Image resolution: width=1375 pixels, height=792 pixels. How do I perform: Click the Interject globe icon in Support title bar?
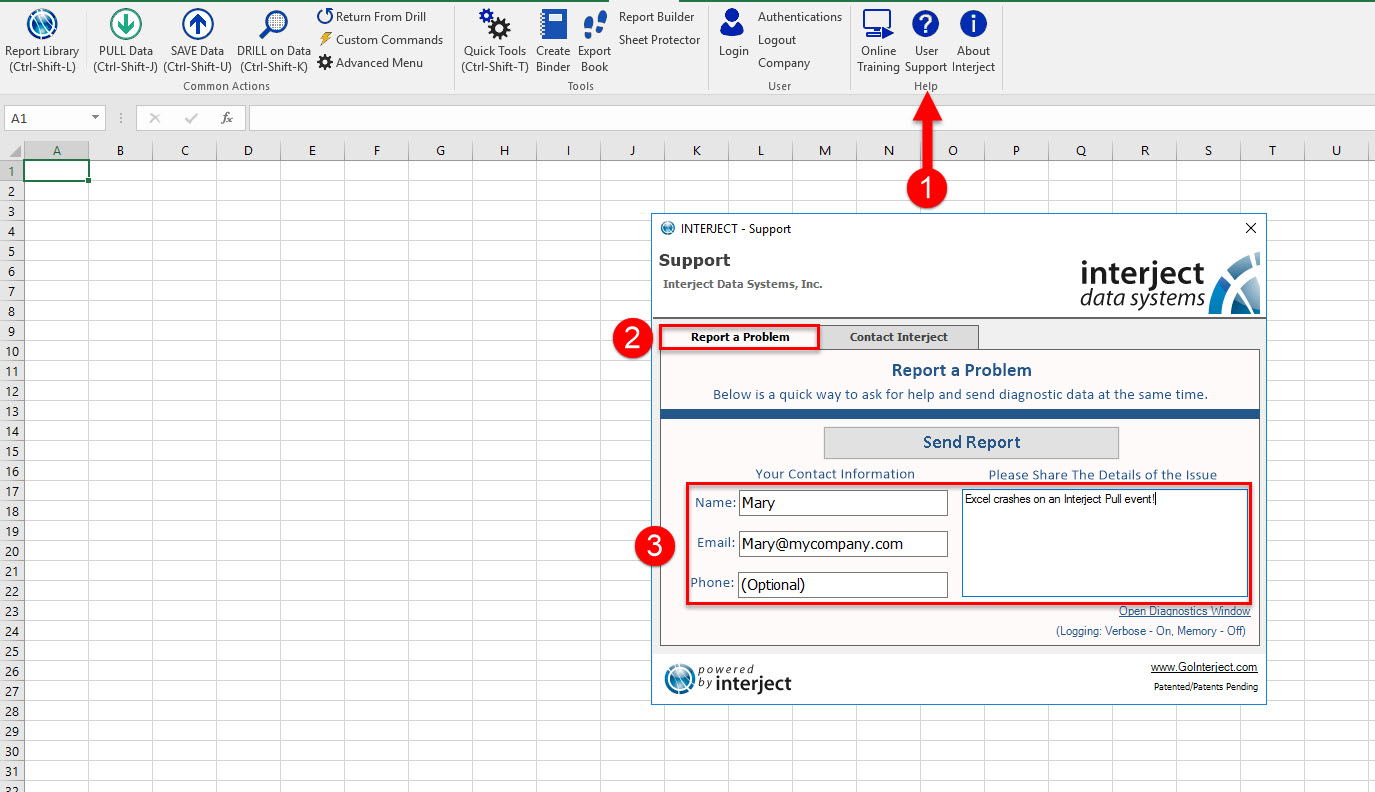coord(668,228)
